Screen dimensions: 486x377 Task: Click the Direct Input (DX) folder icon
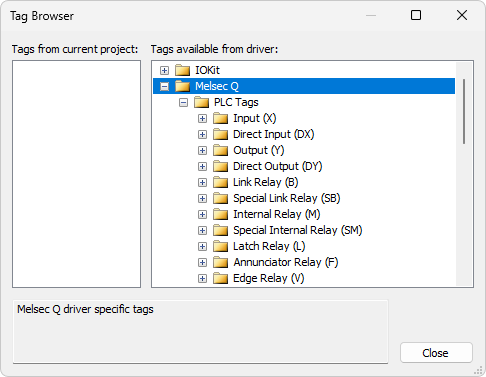pyautogui.click(x=220, y=134)
